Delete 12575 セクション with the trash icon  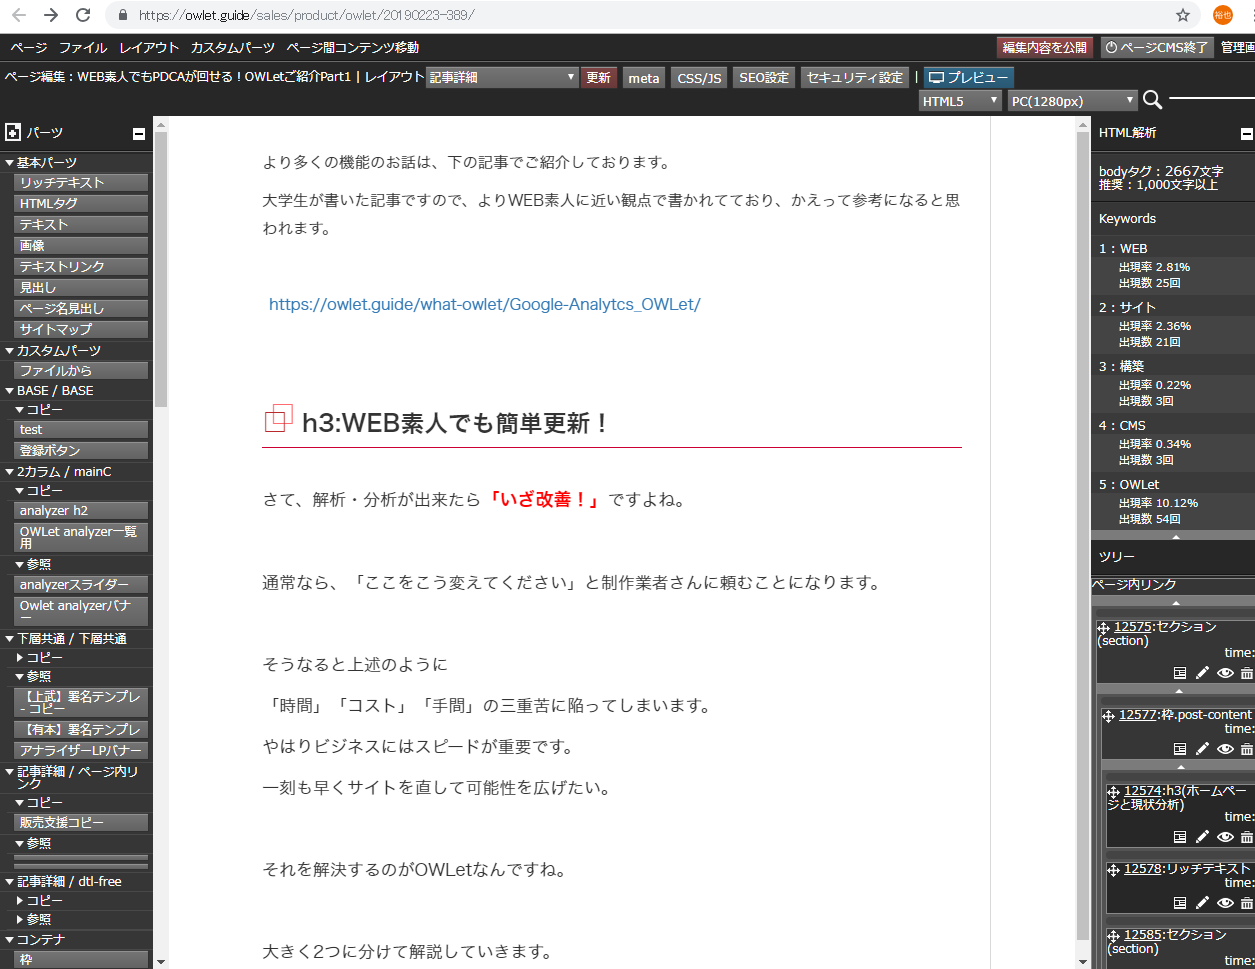pyautogui.click(x=1246, y=673)
